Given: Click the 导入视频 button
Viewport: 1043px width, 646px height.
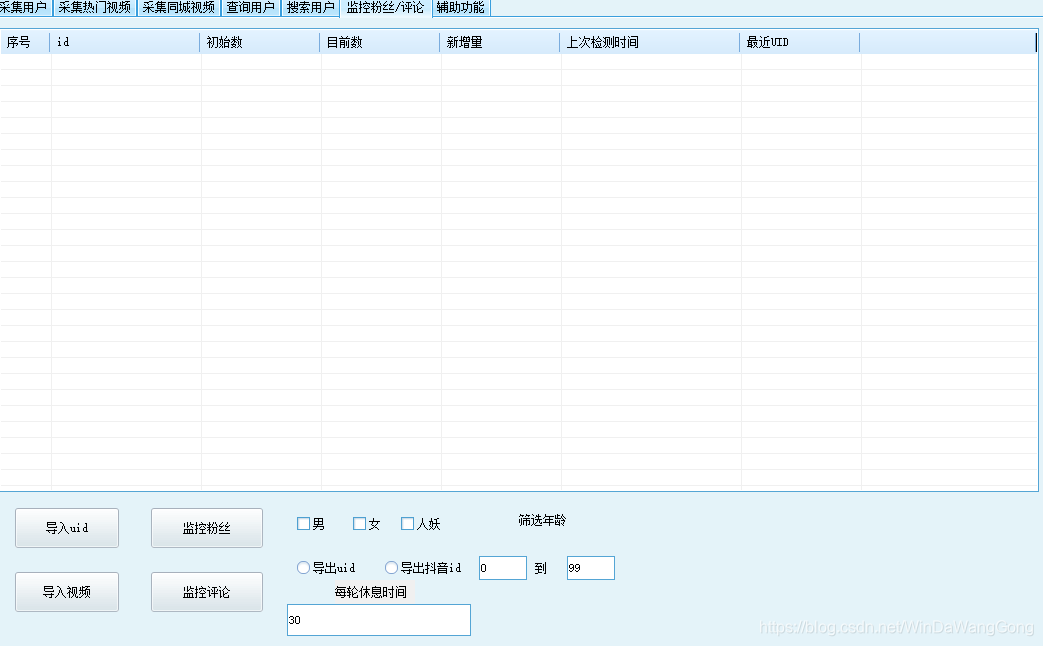Looking at the screenshot, I should 67,592.
